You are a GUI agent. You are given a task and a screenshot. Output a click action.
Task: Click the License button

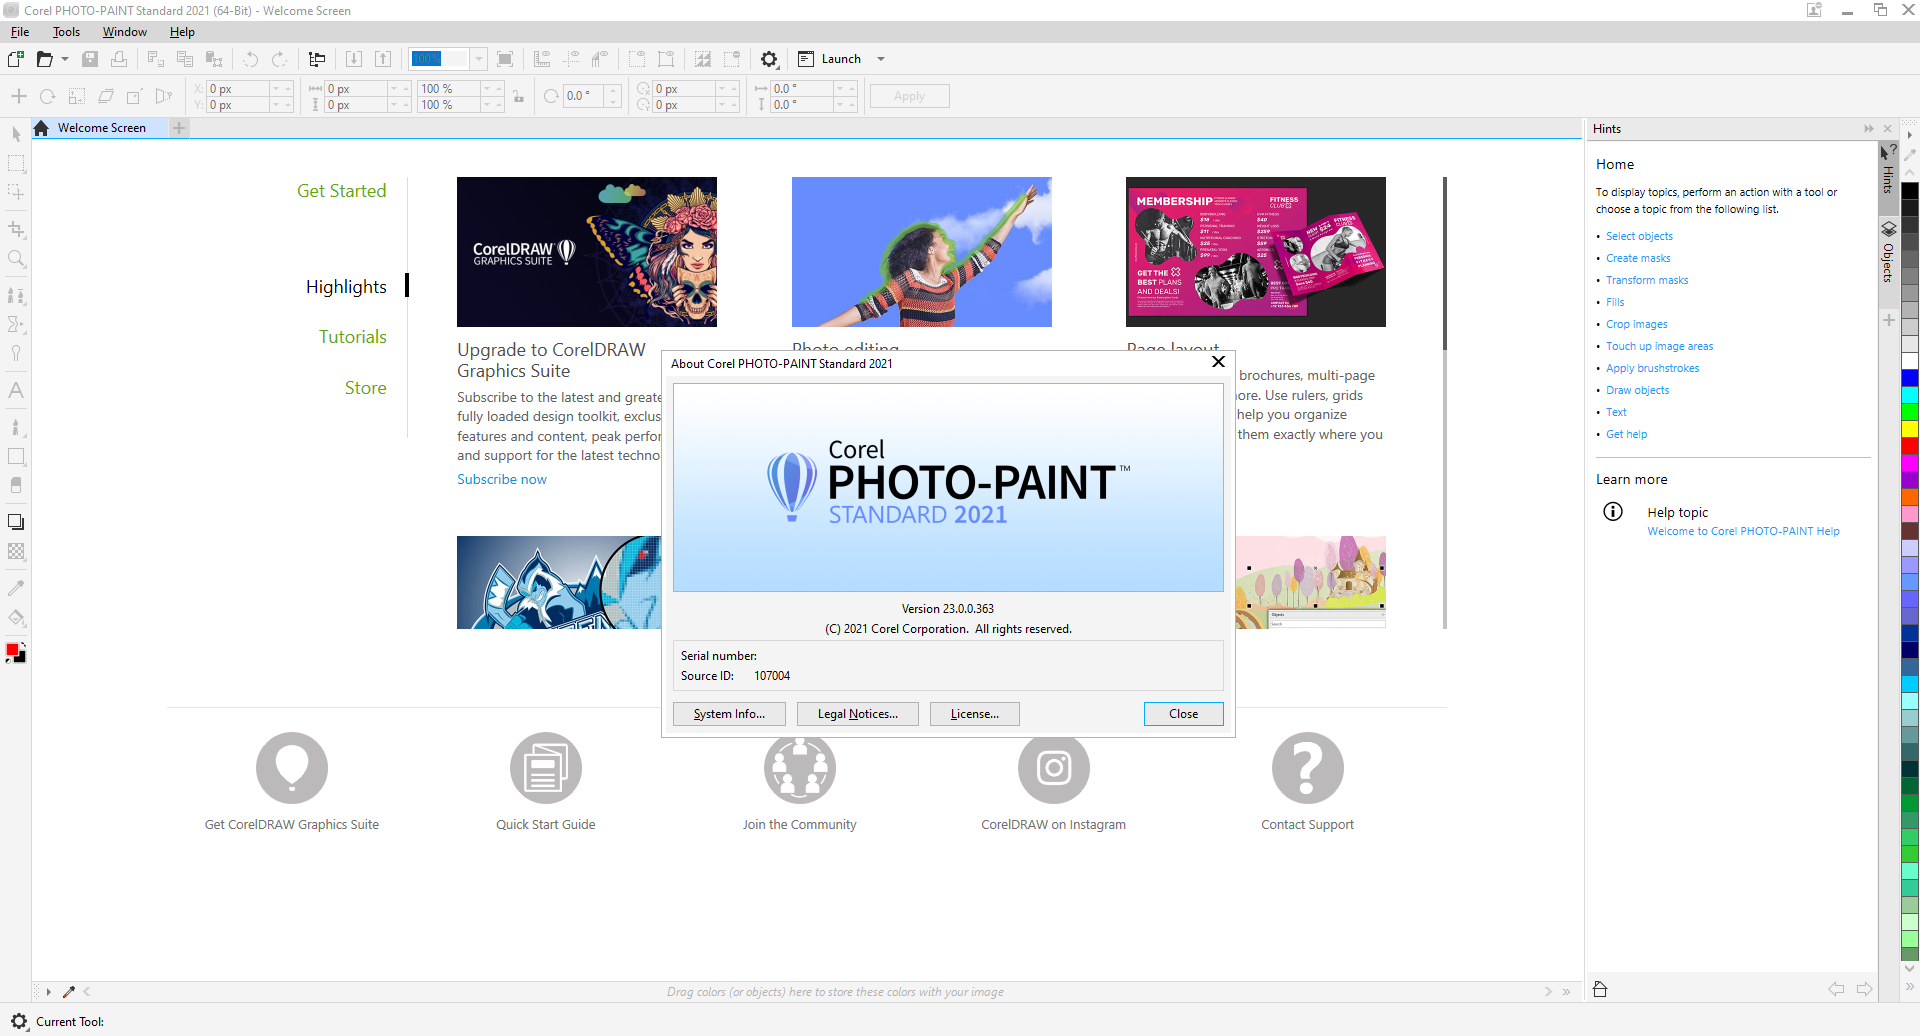(x=975, y=714)
